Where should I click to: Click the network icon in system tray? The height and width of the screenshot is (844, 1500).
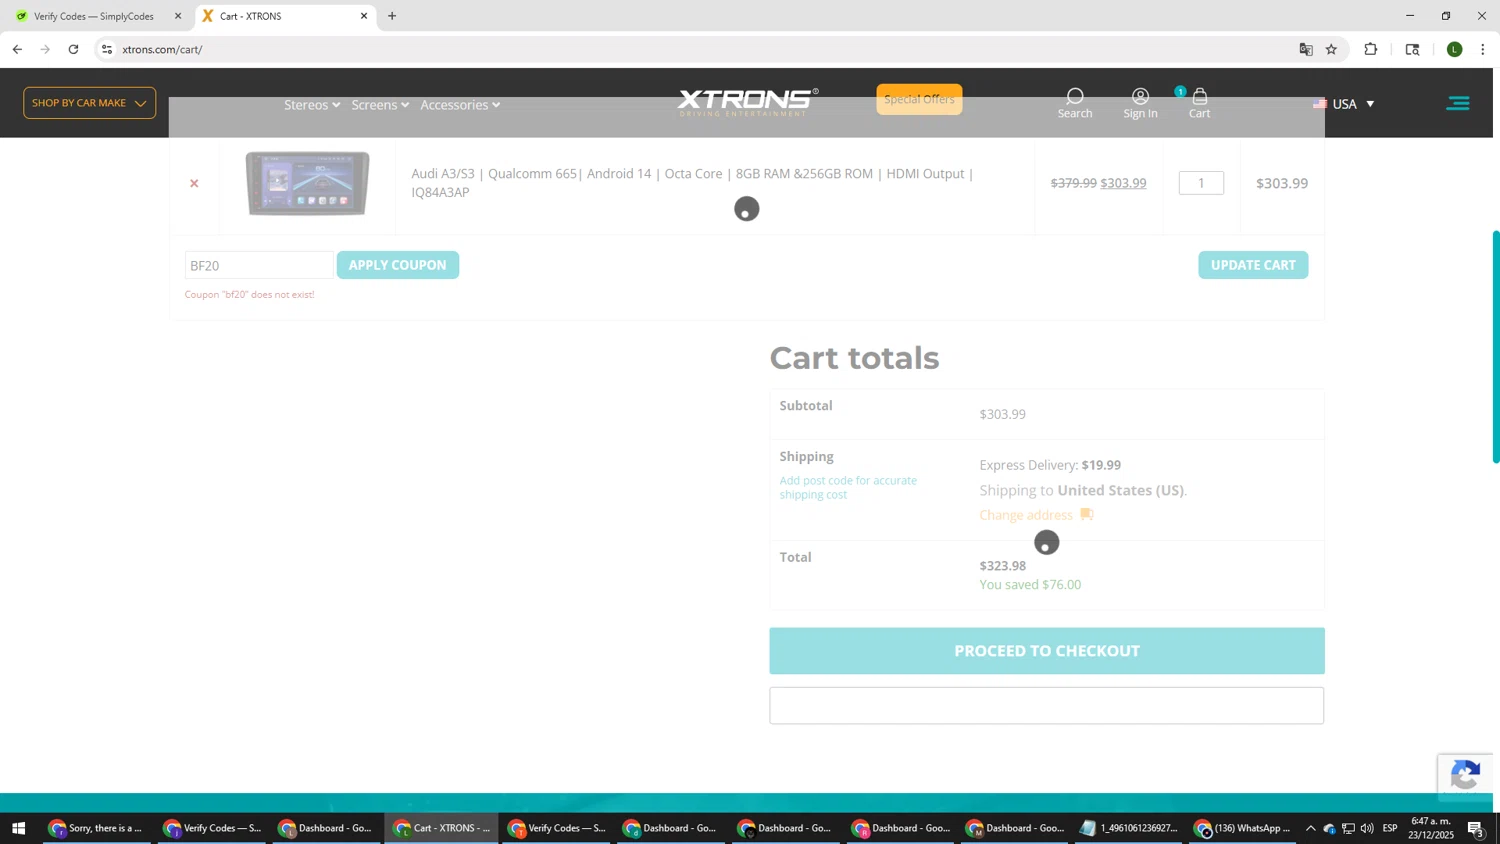1348,828
